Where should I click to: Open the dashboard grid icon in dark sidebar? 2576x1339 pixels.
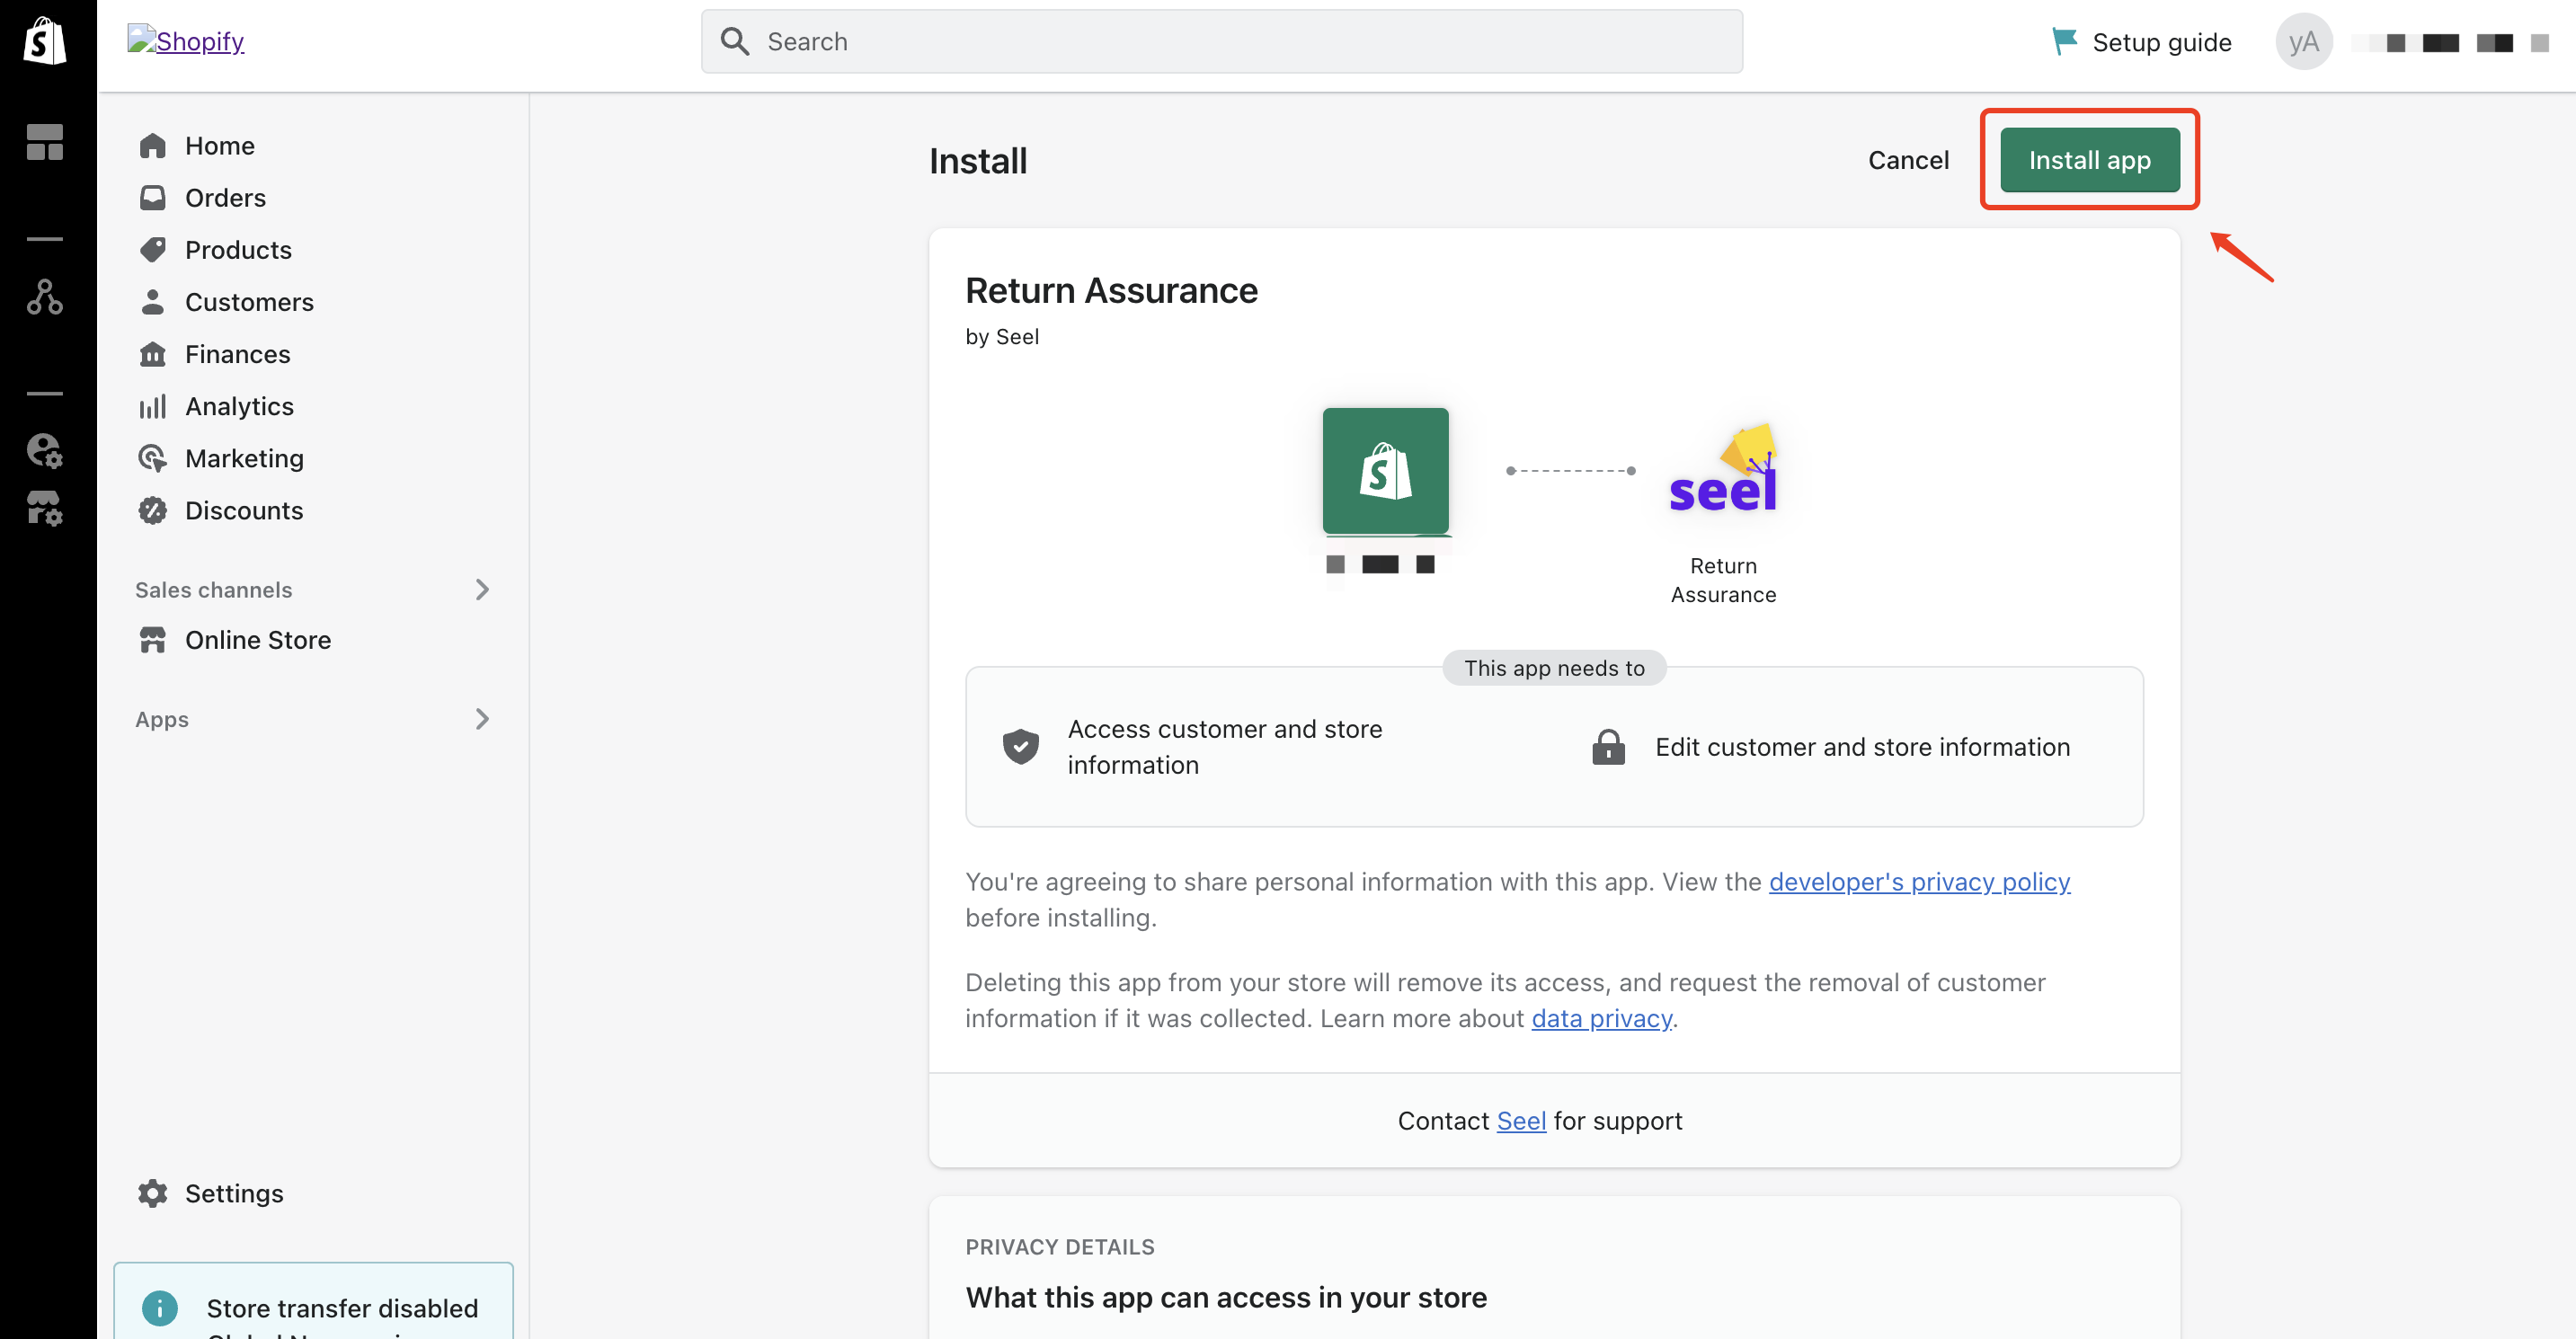pyautogui.click(x=45, y=142)
